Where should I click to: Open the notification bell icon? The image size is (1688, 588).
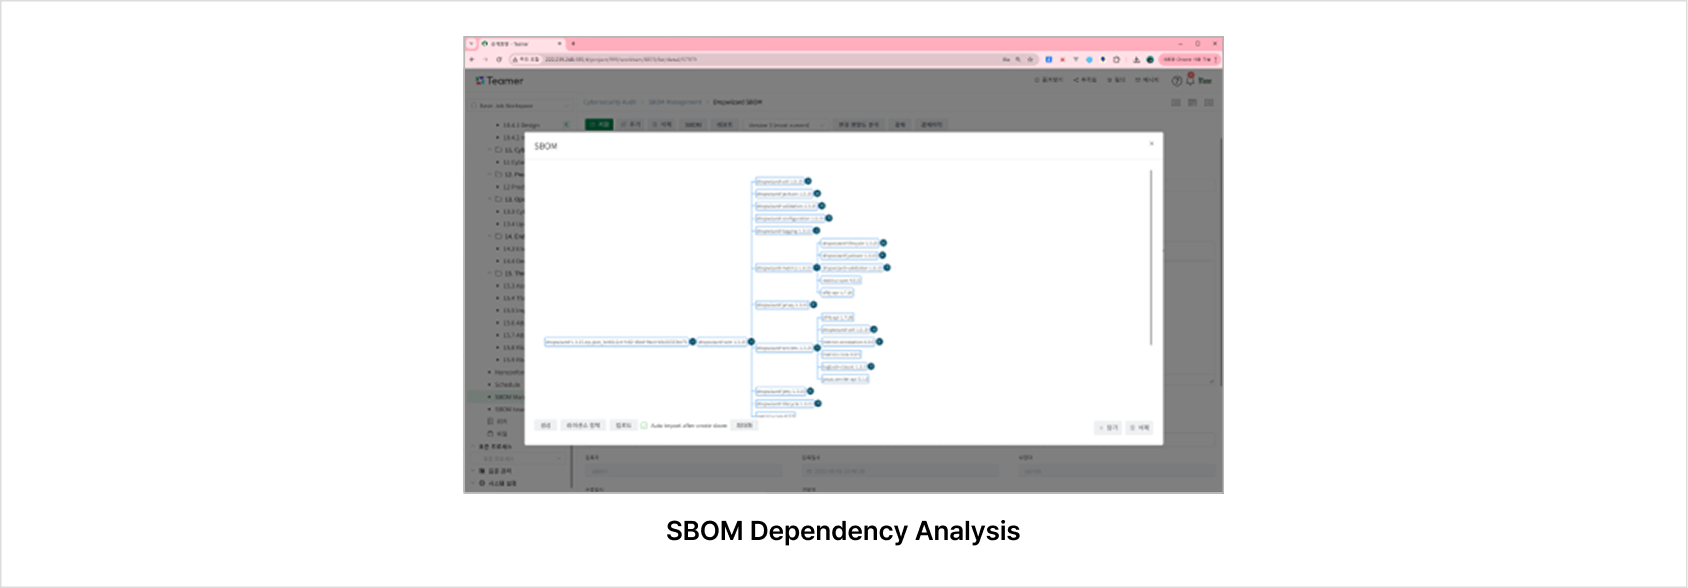[x=1190, y=80]
